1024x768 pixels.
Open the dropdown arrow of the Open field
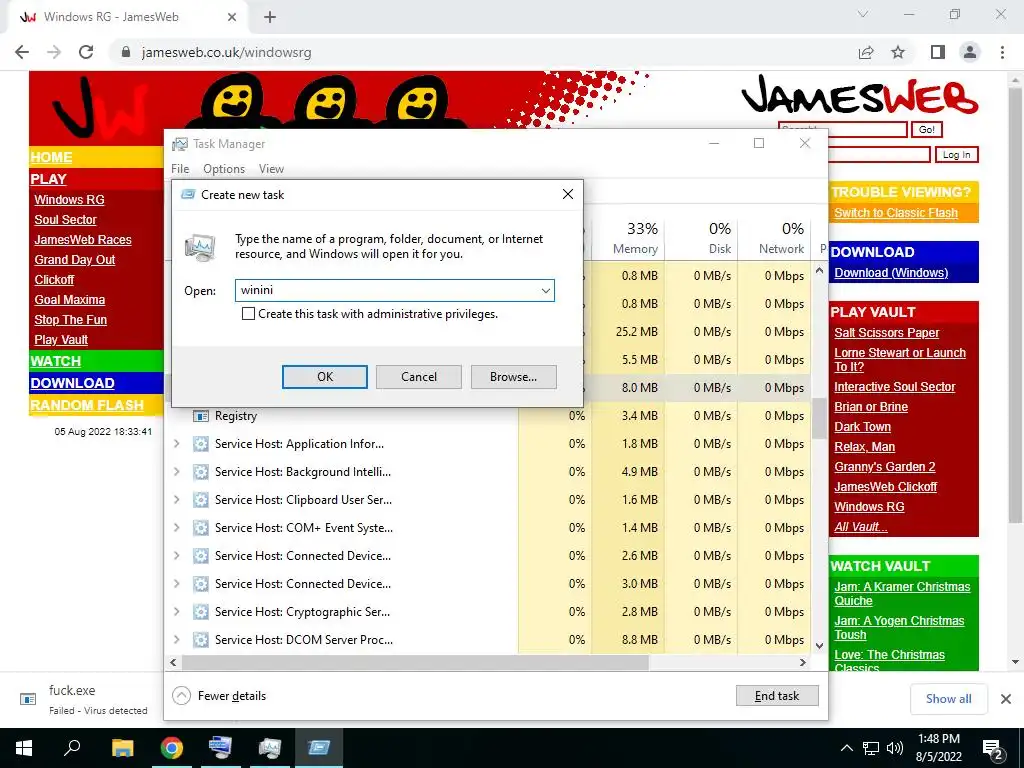coord(545,291)
